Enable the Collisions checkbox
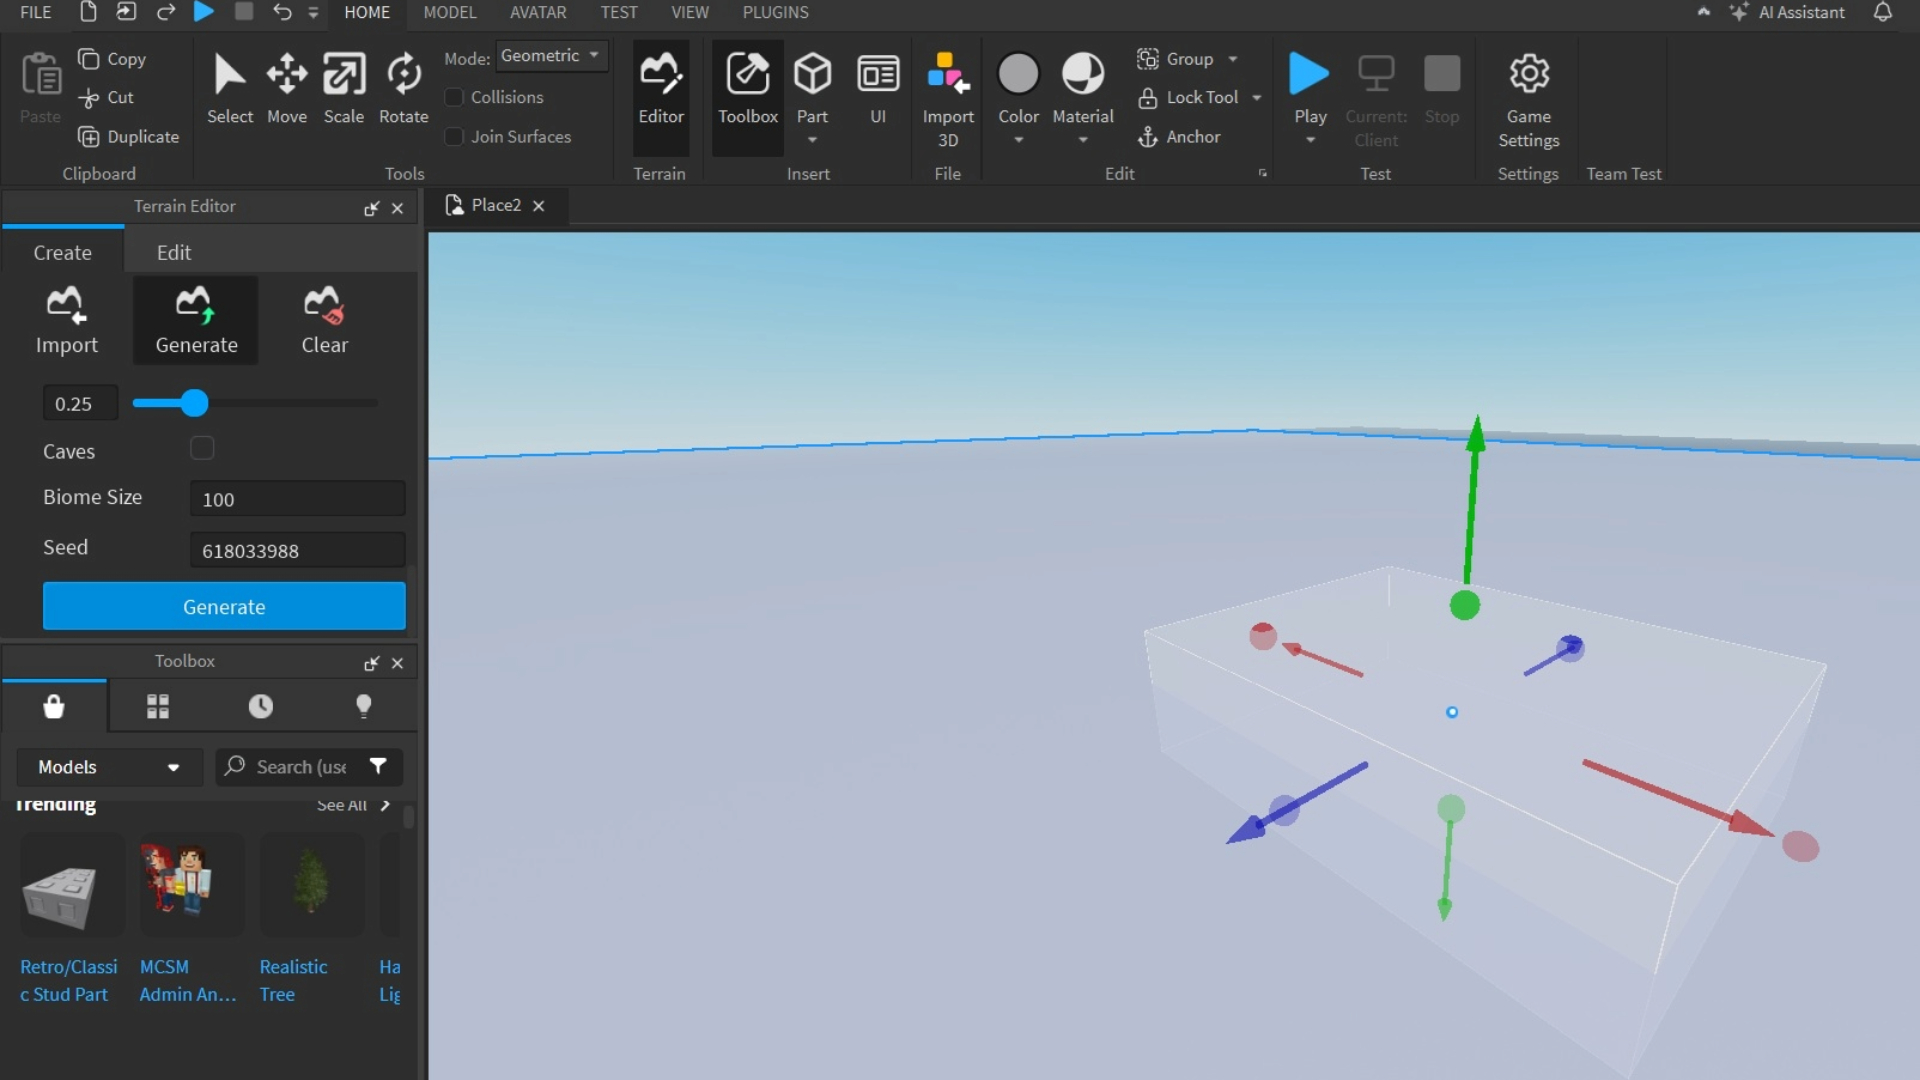The width and height of the screenshot is (1920, 1080). click(x=454, y=97)
